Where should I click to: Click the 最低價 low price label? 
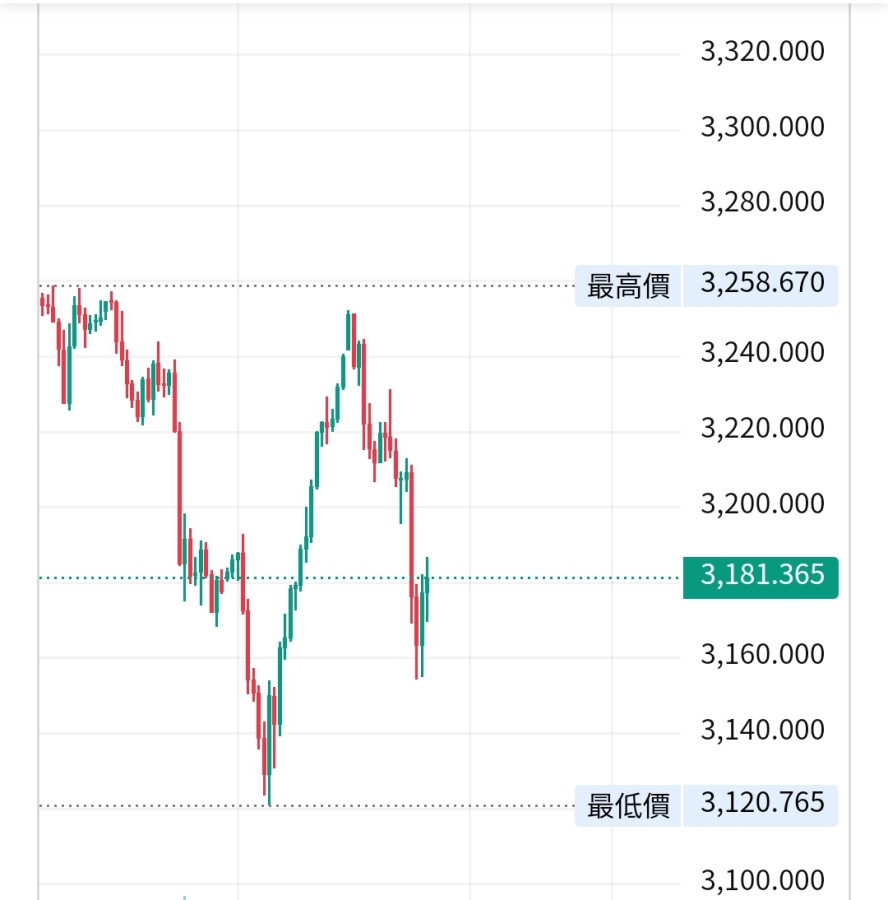(x=628, y=805)
